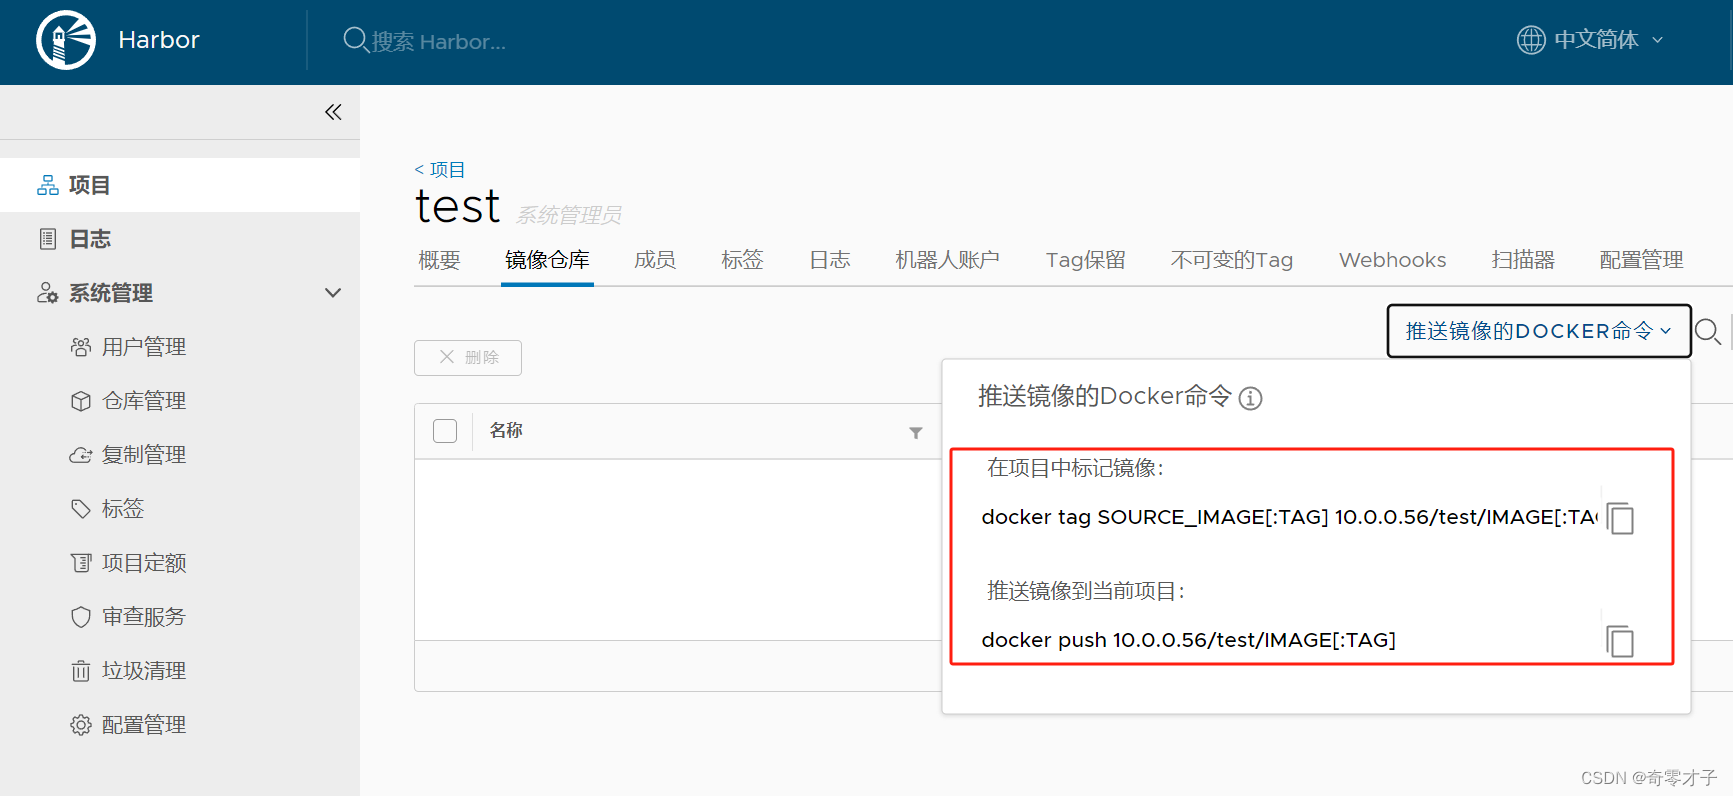Open 复制管理 in the sidebar
The width and height of the screenshot is (1733, 796).
click(144, 455)
